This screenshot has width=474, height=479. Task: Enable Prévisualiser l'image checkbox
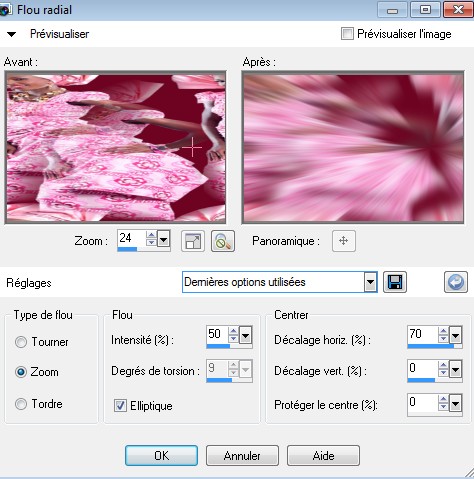coord(347,34)
